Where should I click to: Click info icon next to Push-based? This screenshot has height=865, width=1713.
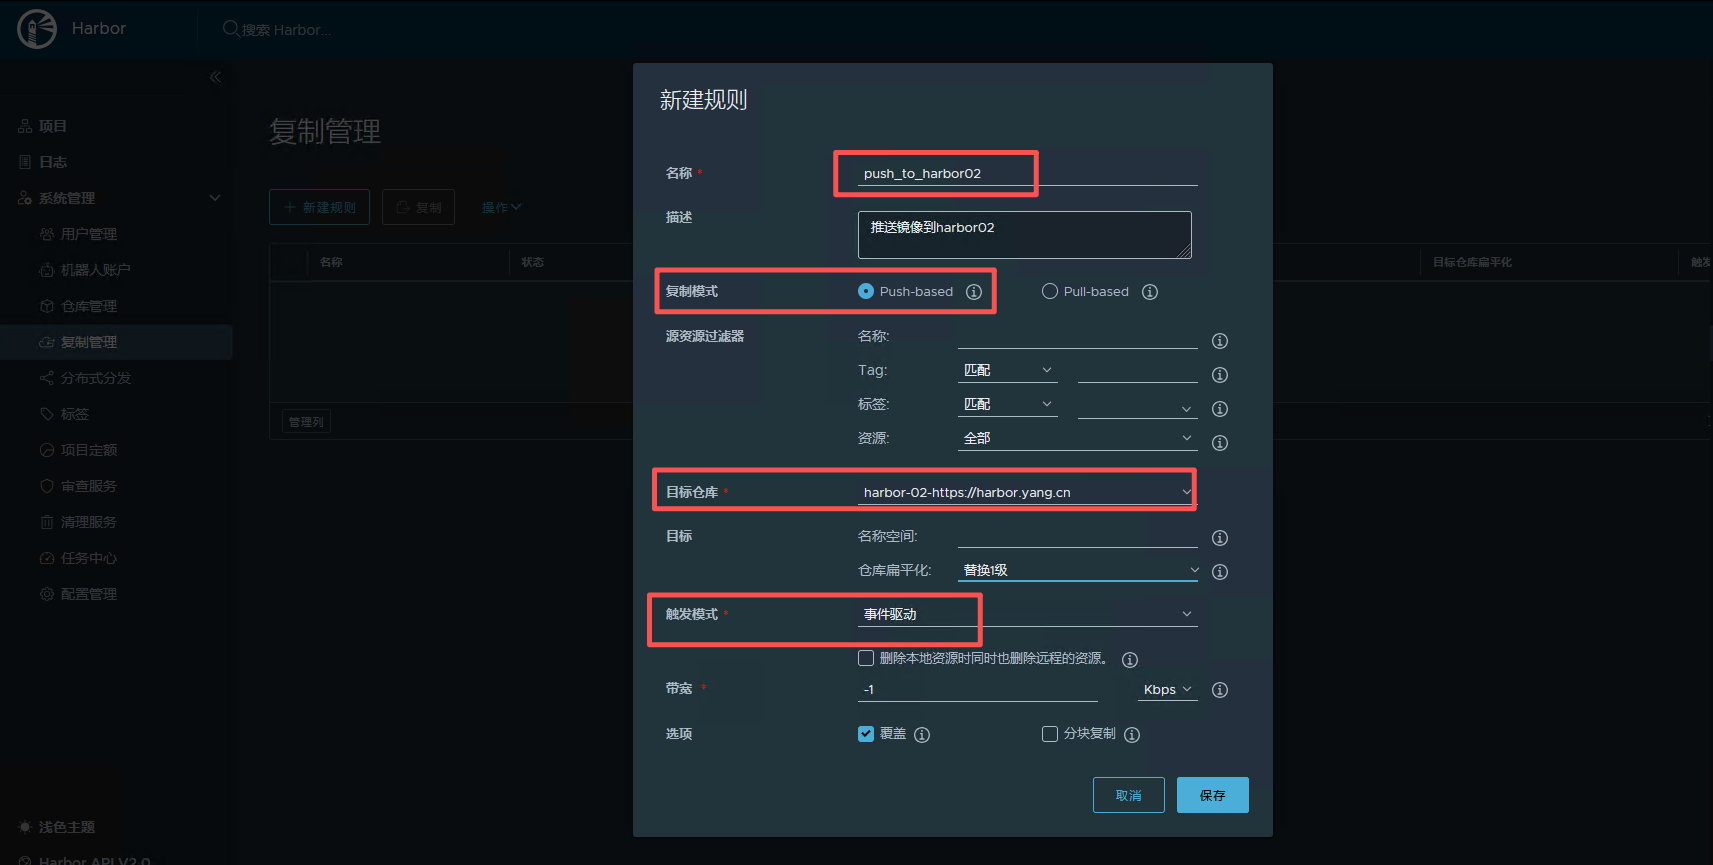[x=974, y=292]
